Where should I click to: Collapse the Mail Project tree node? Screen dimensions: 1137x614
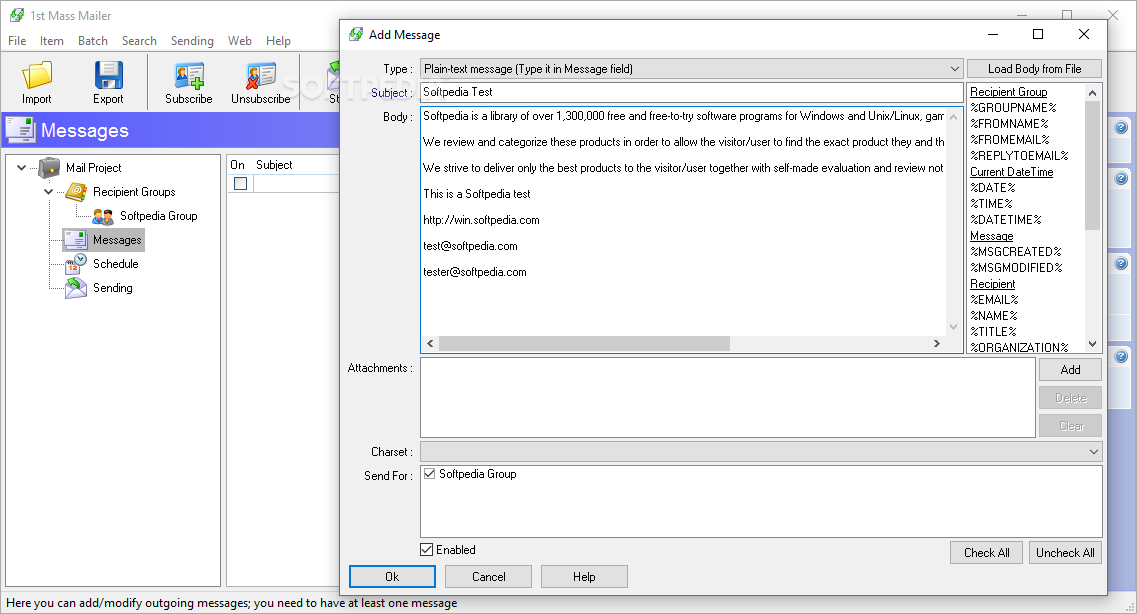click(x=22, y=167)
